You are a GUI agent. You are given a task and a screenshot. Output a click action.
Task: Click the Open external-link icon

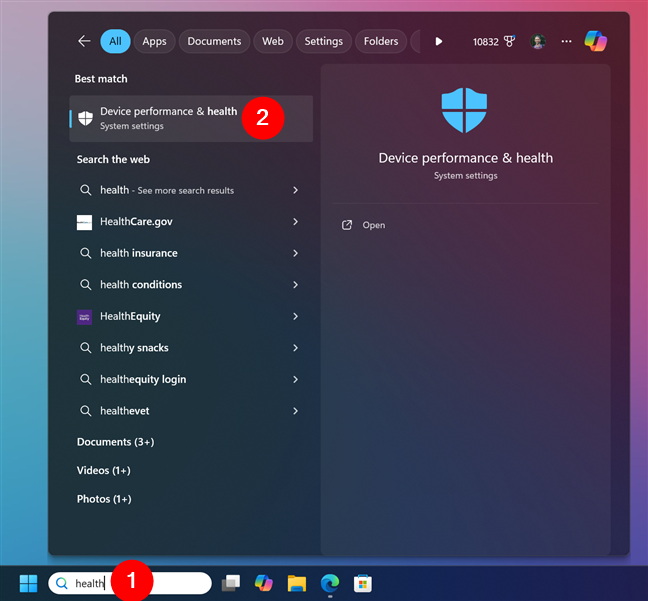(x=347, y=225)
